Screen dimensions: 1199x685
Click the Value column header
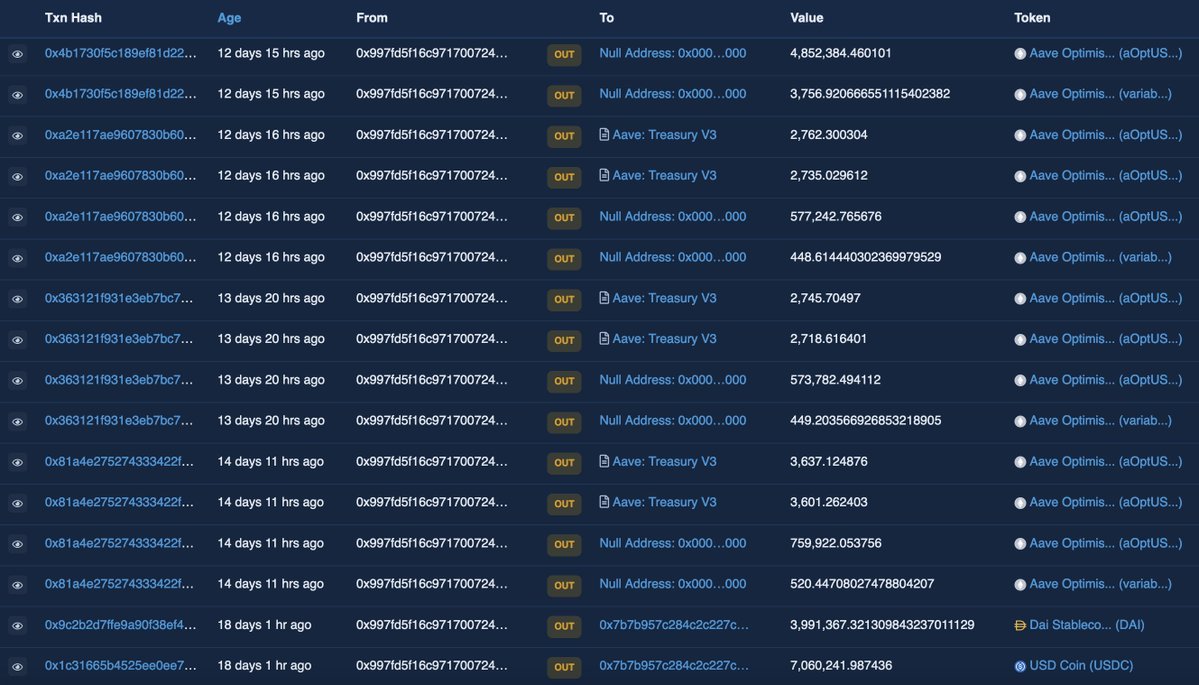pos(807,18)
